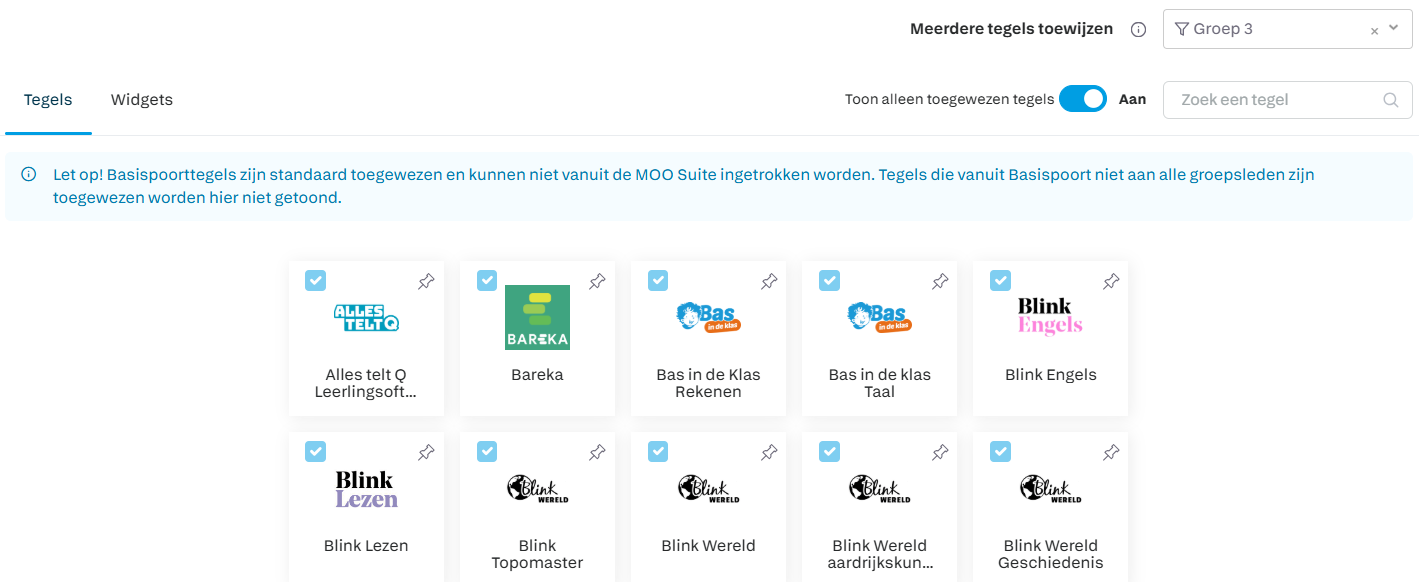The width and height of the screenshot is (1419, 582).
Task: Pin the Blink Topomaster tile
Action: [x=597, y=453]
